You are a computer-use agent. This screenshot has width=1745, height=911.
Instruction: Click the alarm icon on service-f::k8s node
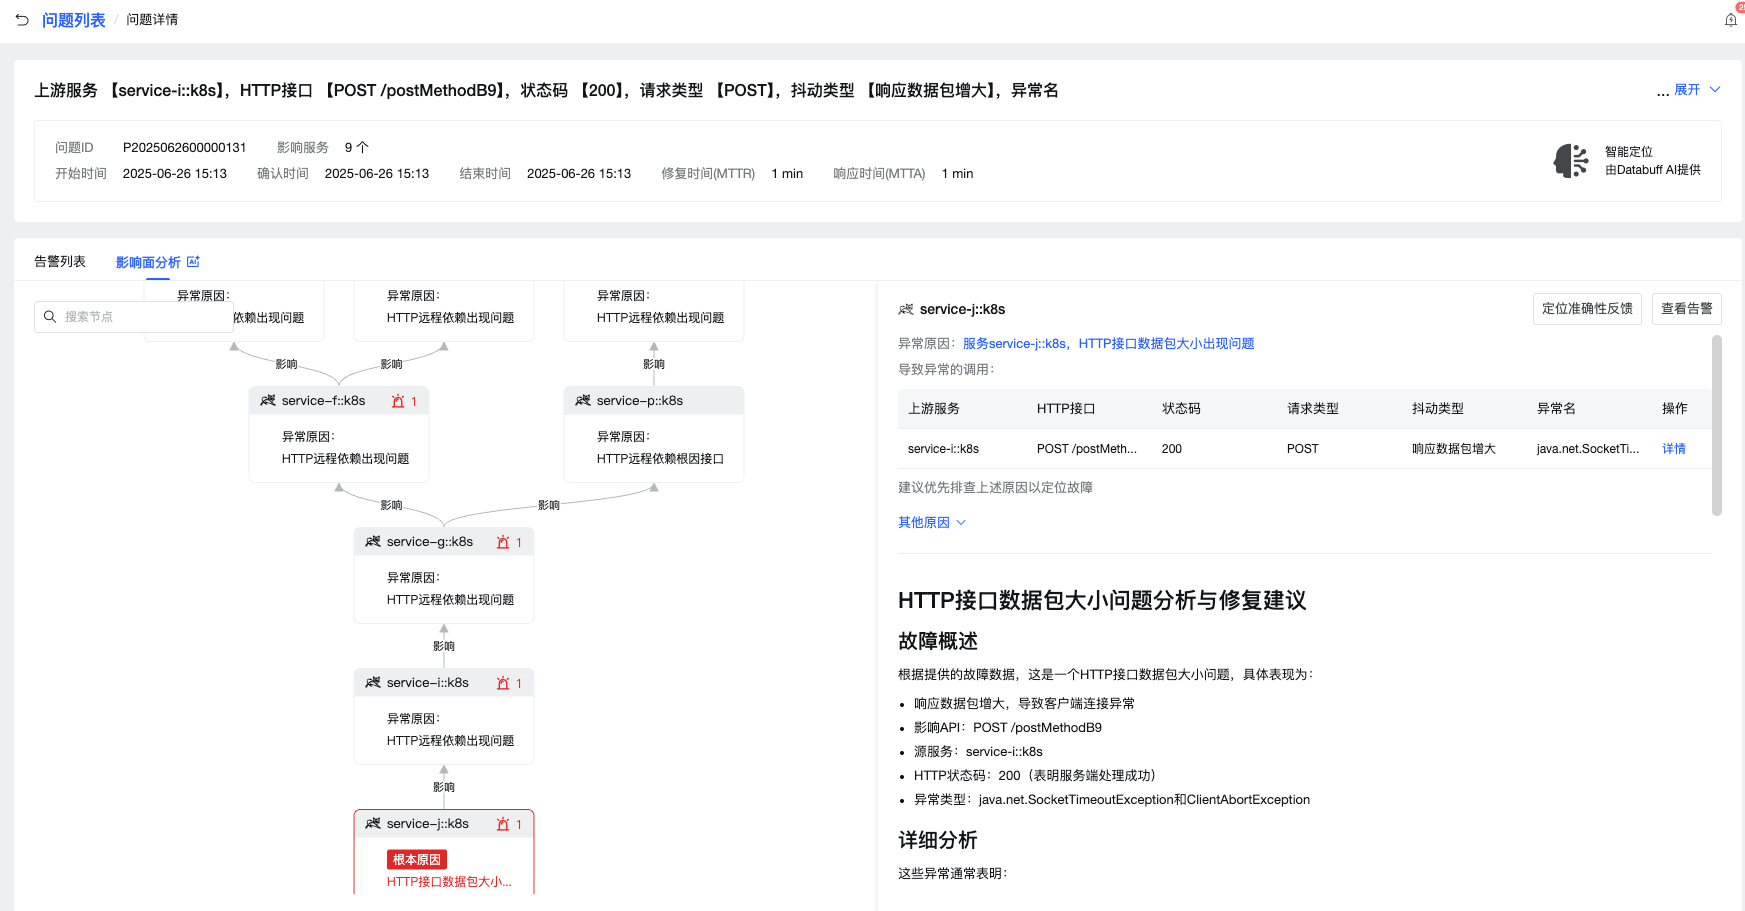pyautogui.click(x=398, y=401)
